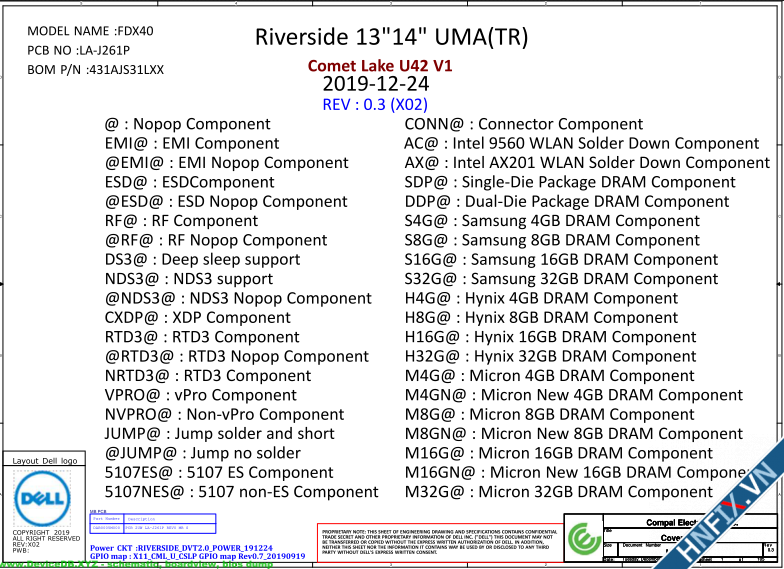Select the "CONN@ : Connector Component" entry
Screen dimensions: 784x569
click(x=523, y=124)
